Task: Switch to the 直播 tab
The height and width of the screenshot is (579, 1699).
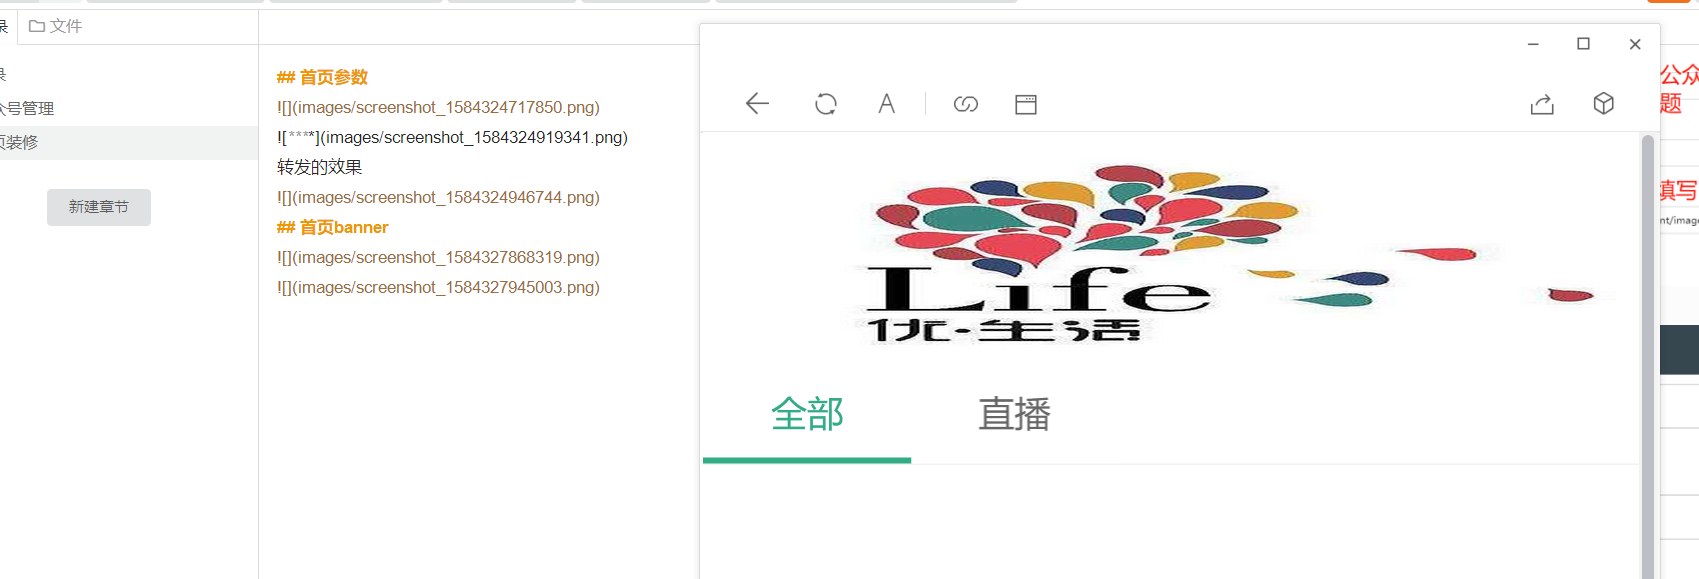Action: 1014,414
